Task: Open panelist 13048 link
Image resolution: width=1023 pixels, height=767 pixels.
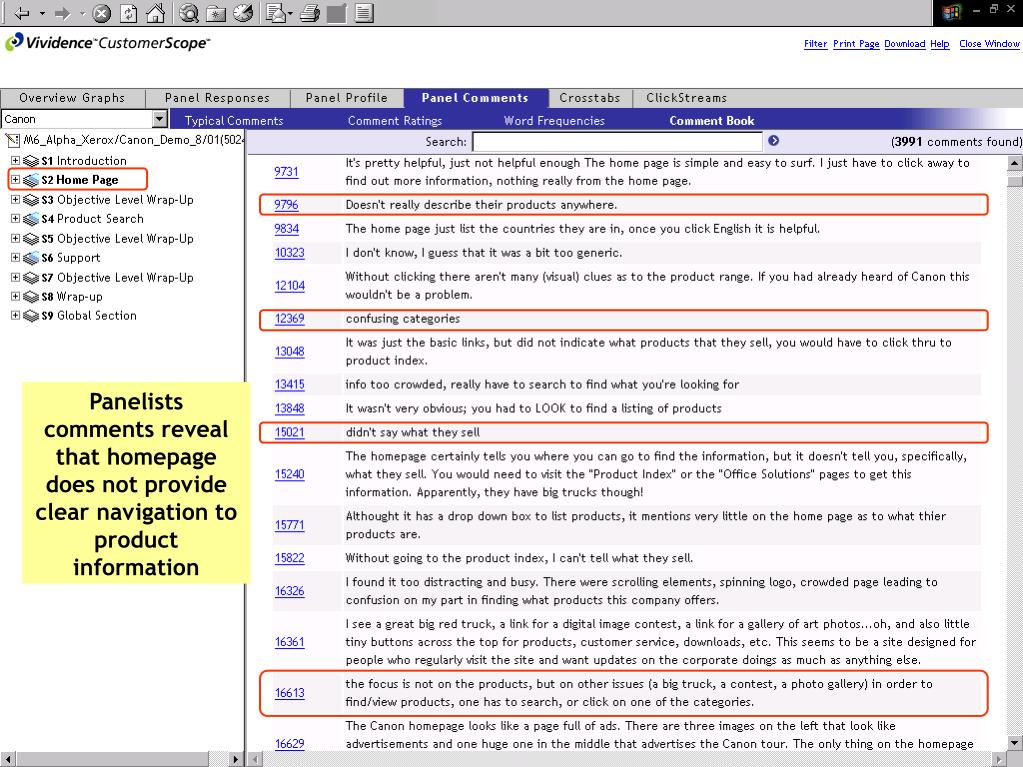Action: (290, 352)
